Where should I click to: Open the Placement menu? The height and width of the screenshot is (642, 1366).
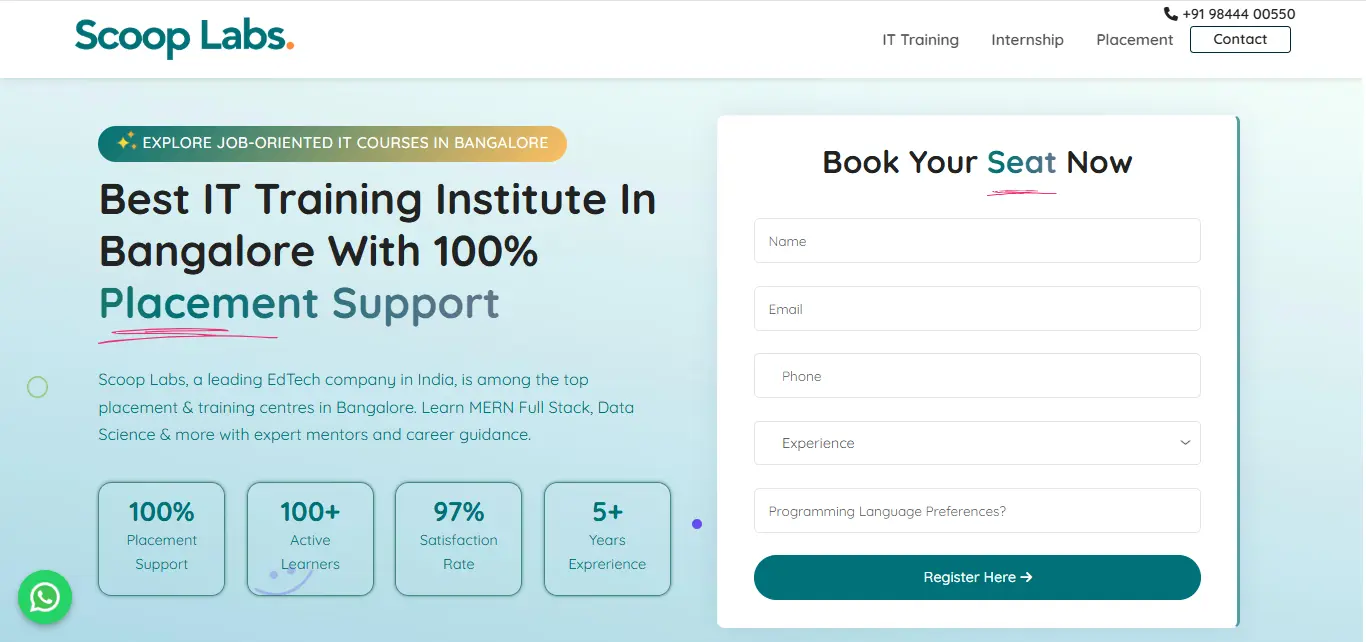(1134, 39)
